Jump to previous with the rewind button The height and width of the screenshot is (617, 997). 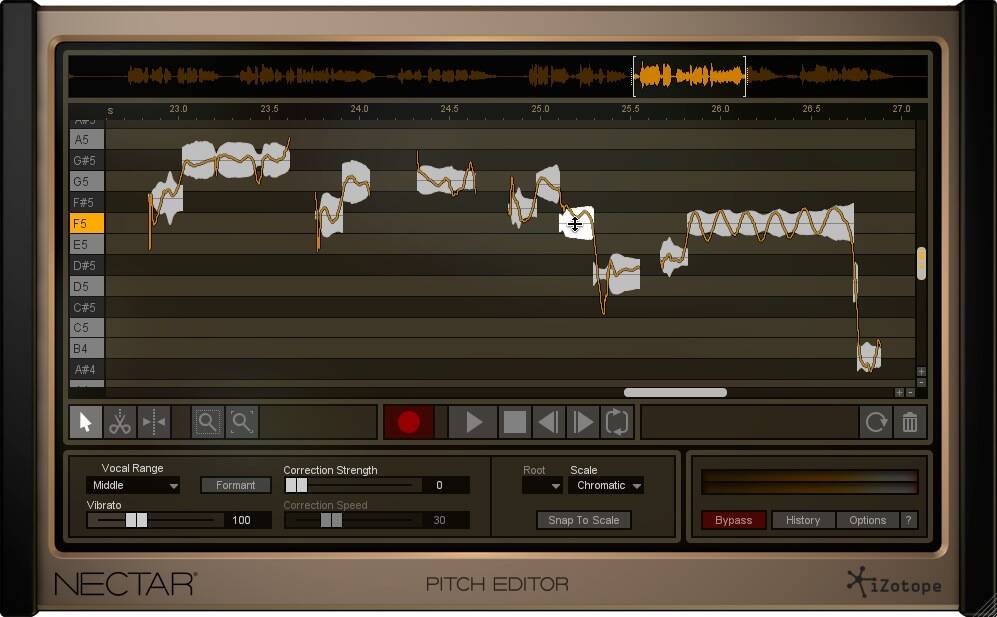coord(548,422)
